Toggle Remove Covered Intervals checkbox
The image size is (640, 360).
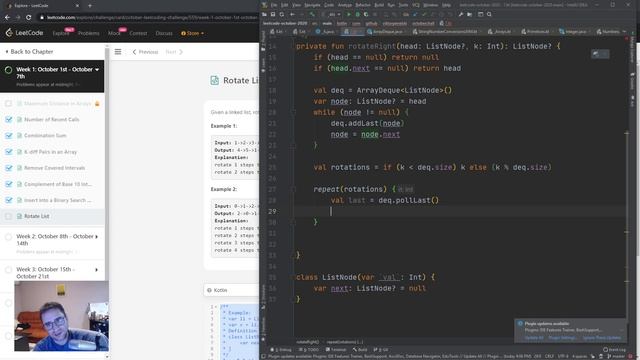click(9, 168)
